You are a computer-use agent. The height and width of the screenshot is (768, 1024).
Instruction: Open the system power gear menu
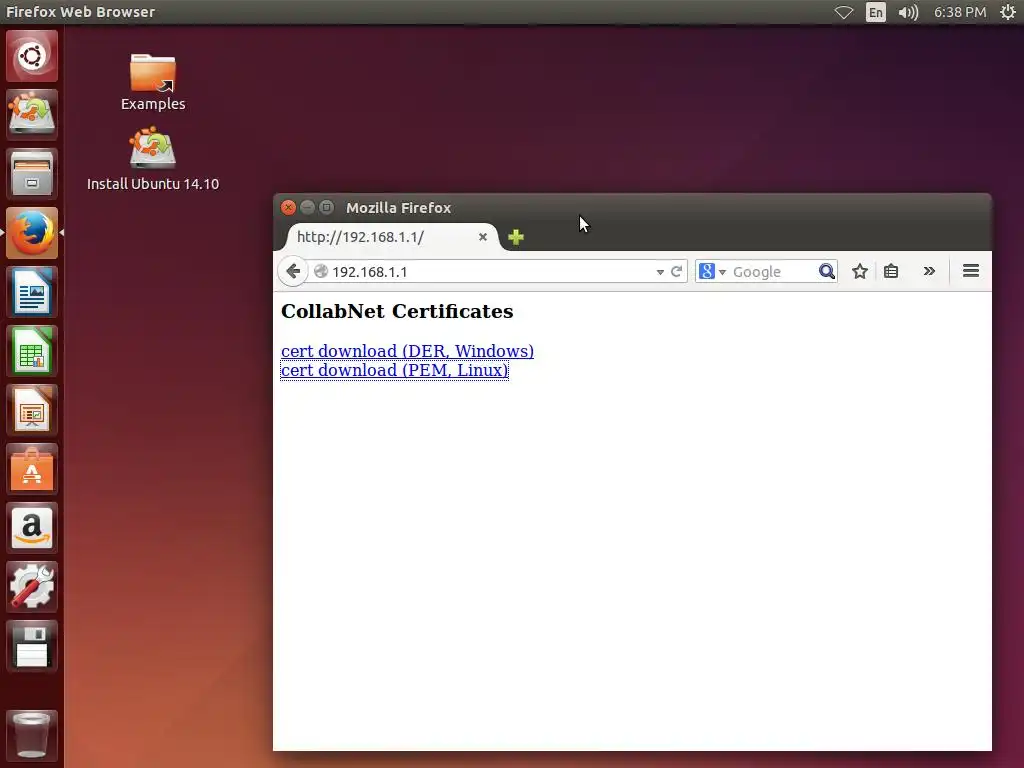point(1008,12)
